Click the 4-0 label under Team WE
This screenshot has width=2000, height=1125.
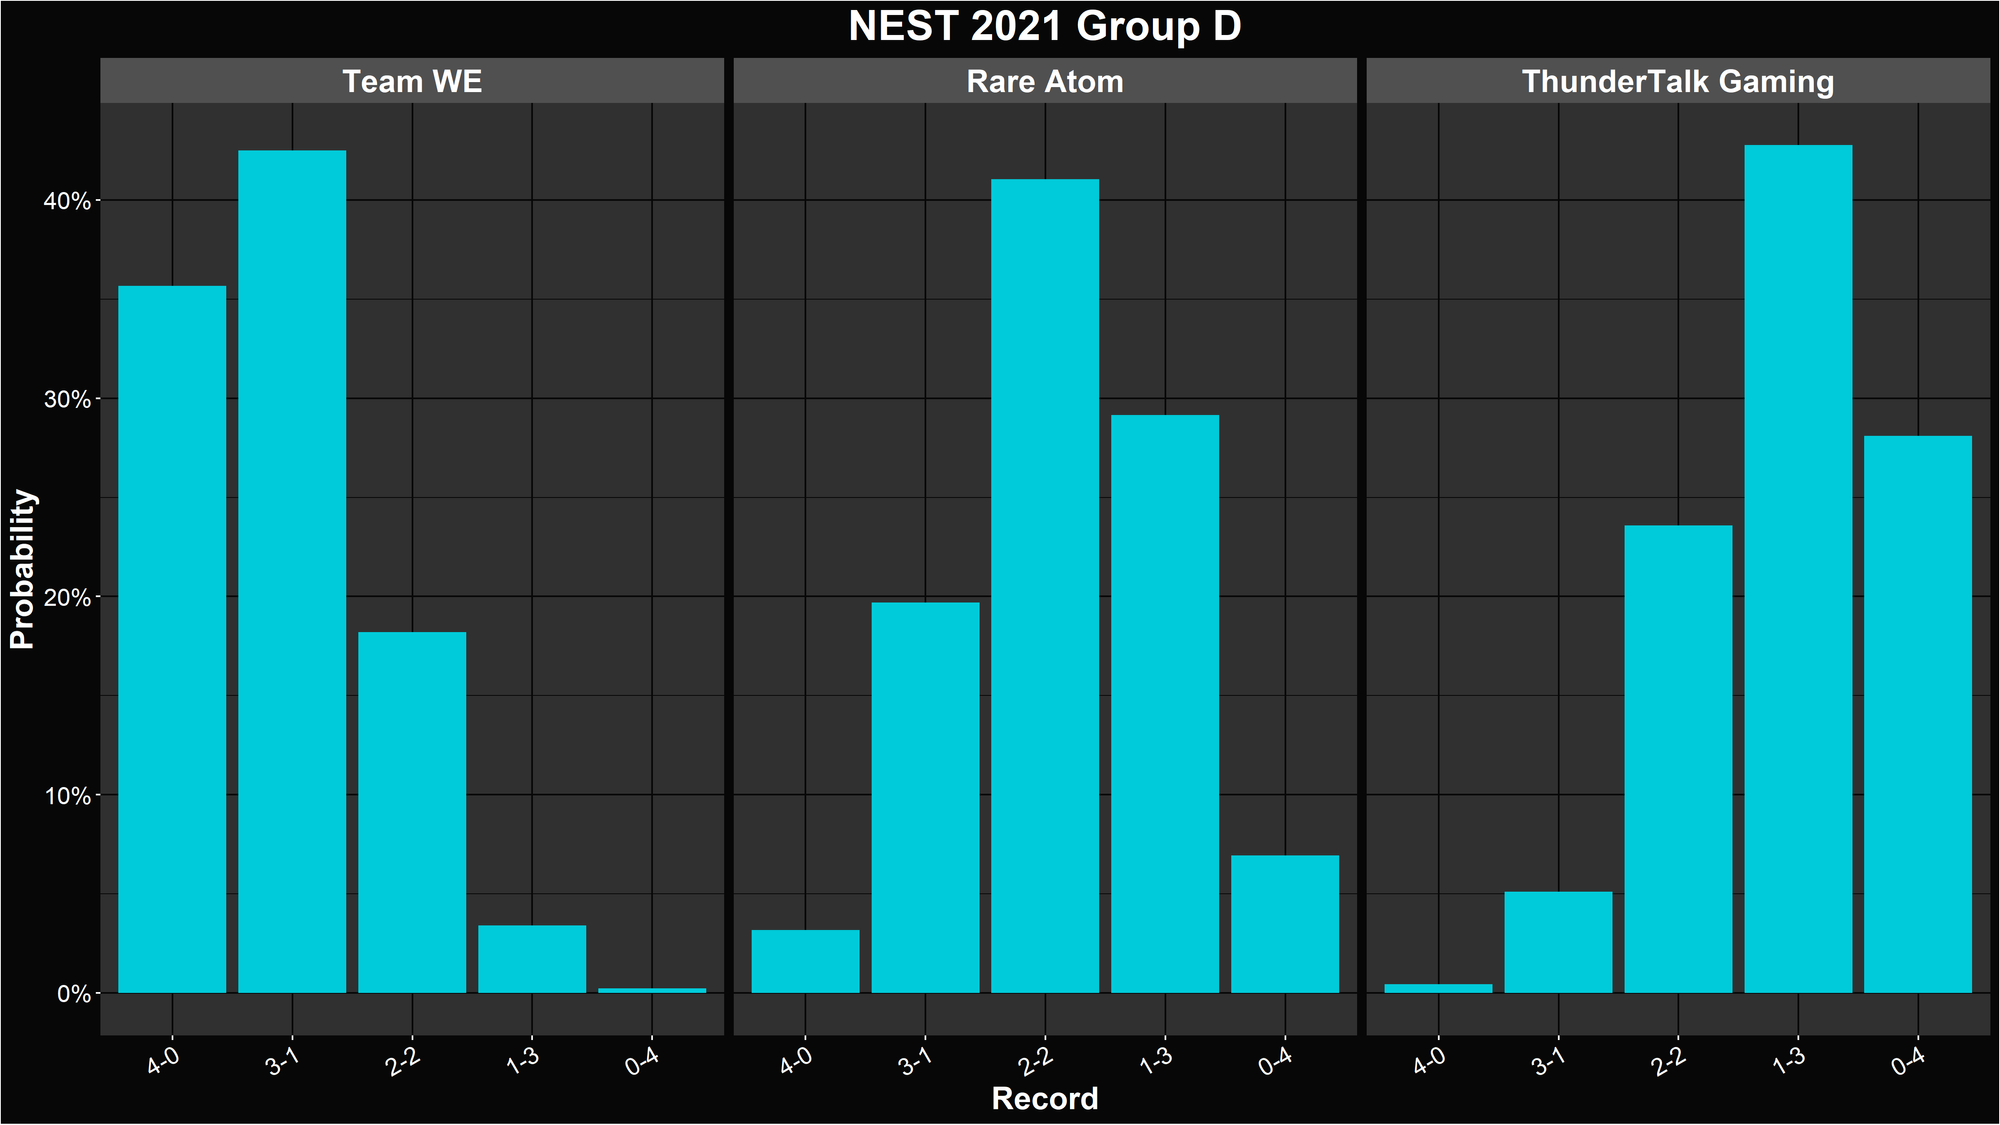[x=164, y=1062]
